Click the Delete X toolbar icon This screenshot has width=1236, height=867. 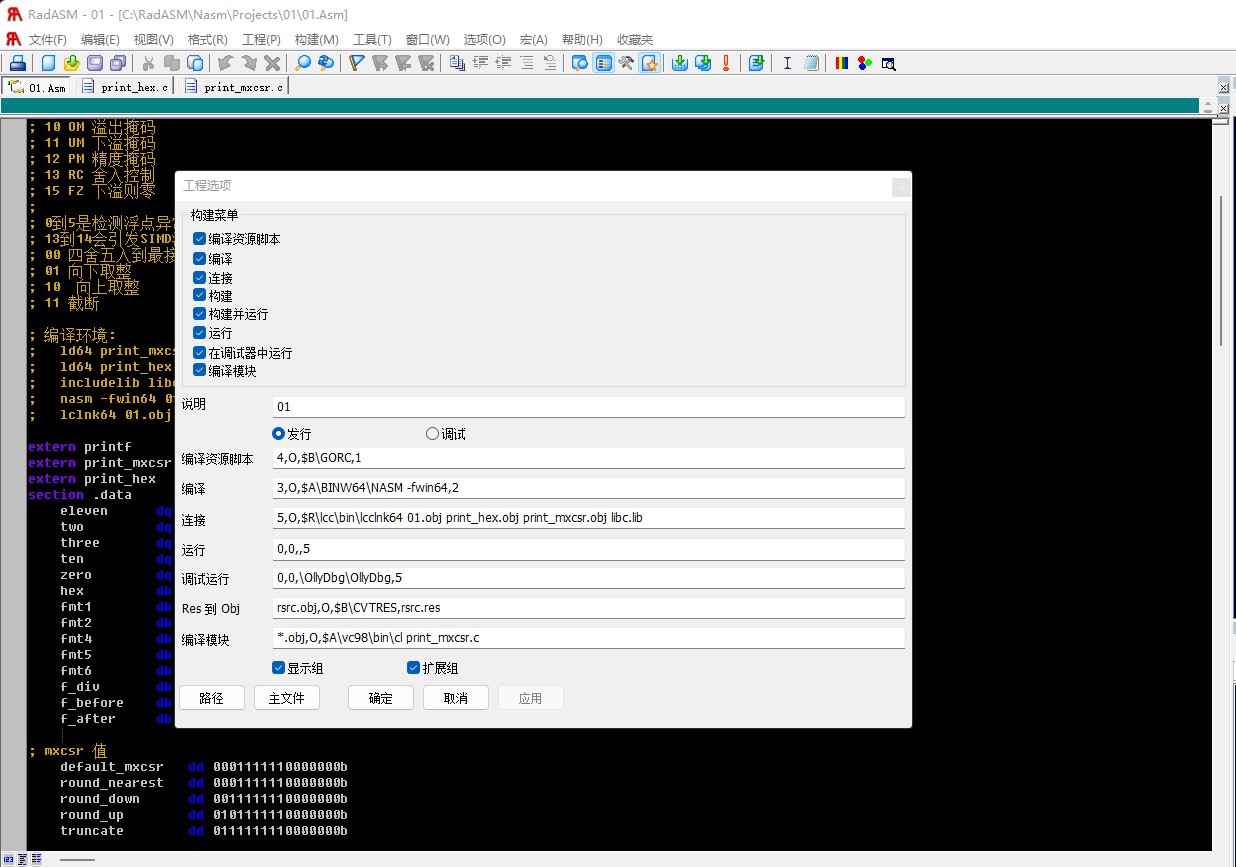[x=271, y=63]
